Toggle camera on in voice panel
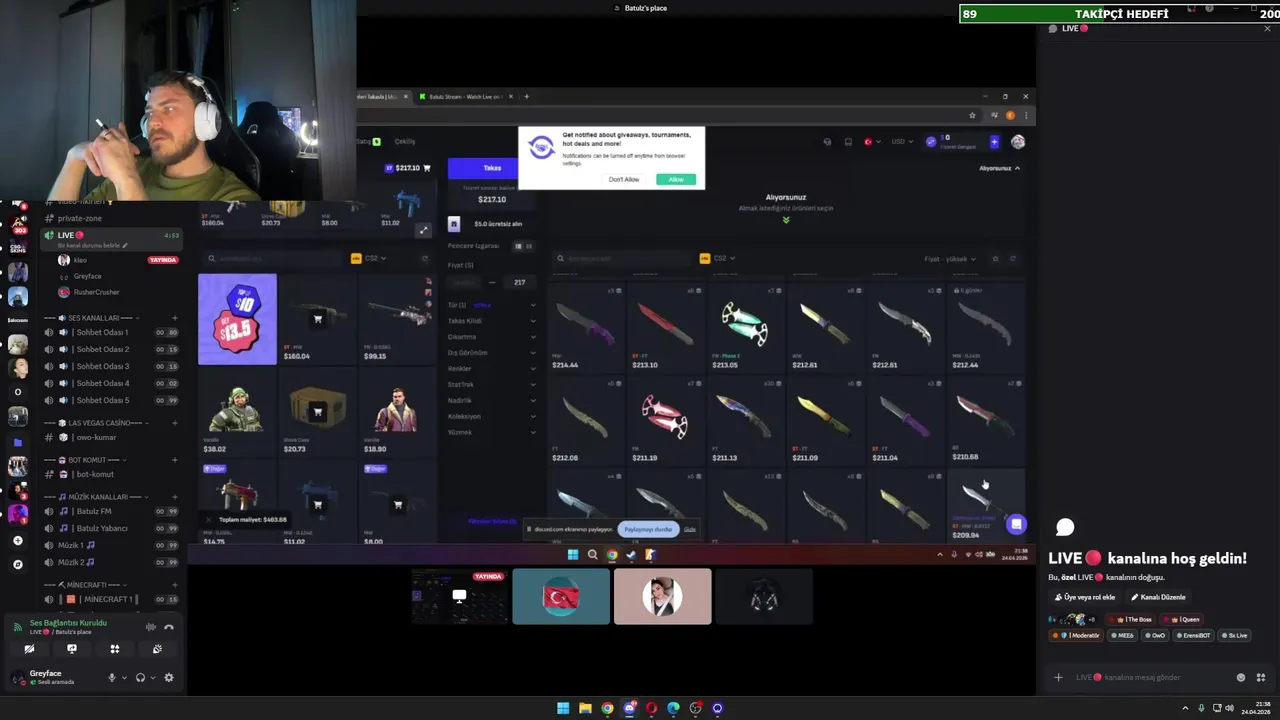The image size is (1280, 720). coord(29,649)
